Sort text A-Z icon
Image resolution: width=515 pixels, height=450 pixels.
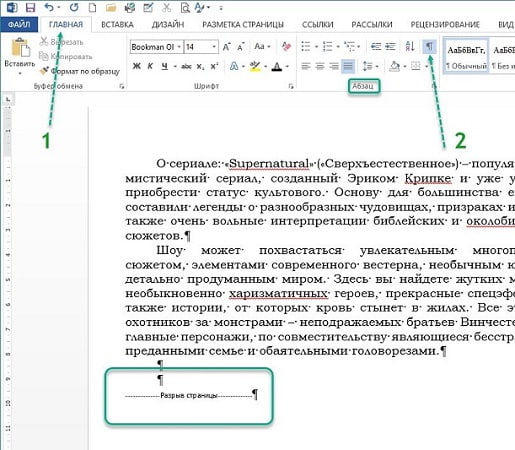[410, 46]
